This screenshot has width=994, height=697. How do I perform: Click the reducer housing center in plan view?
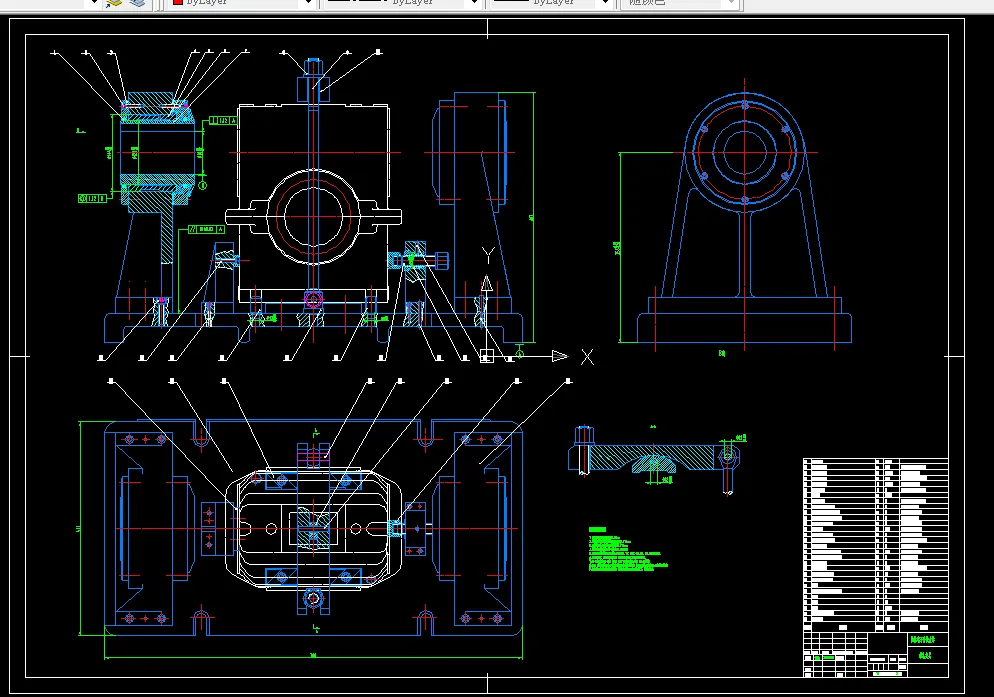tap(313, 528)
